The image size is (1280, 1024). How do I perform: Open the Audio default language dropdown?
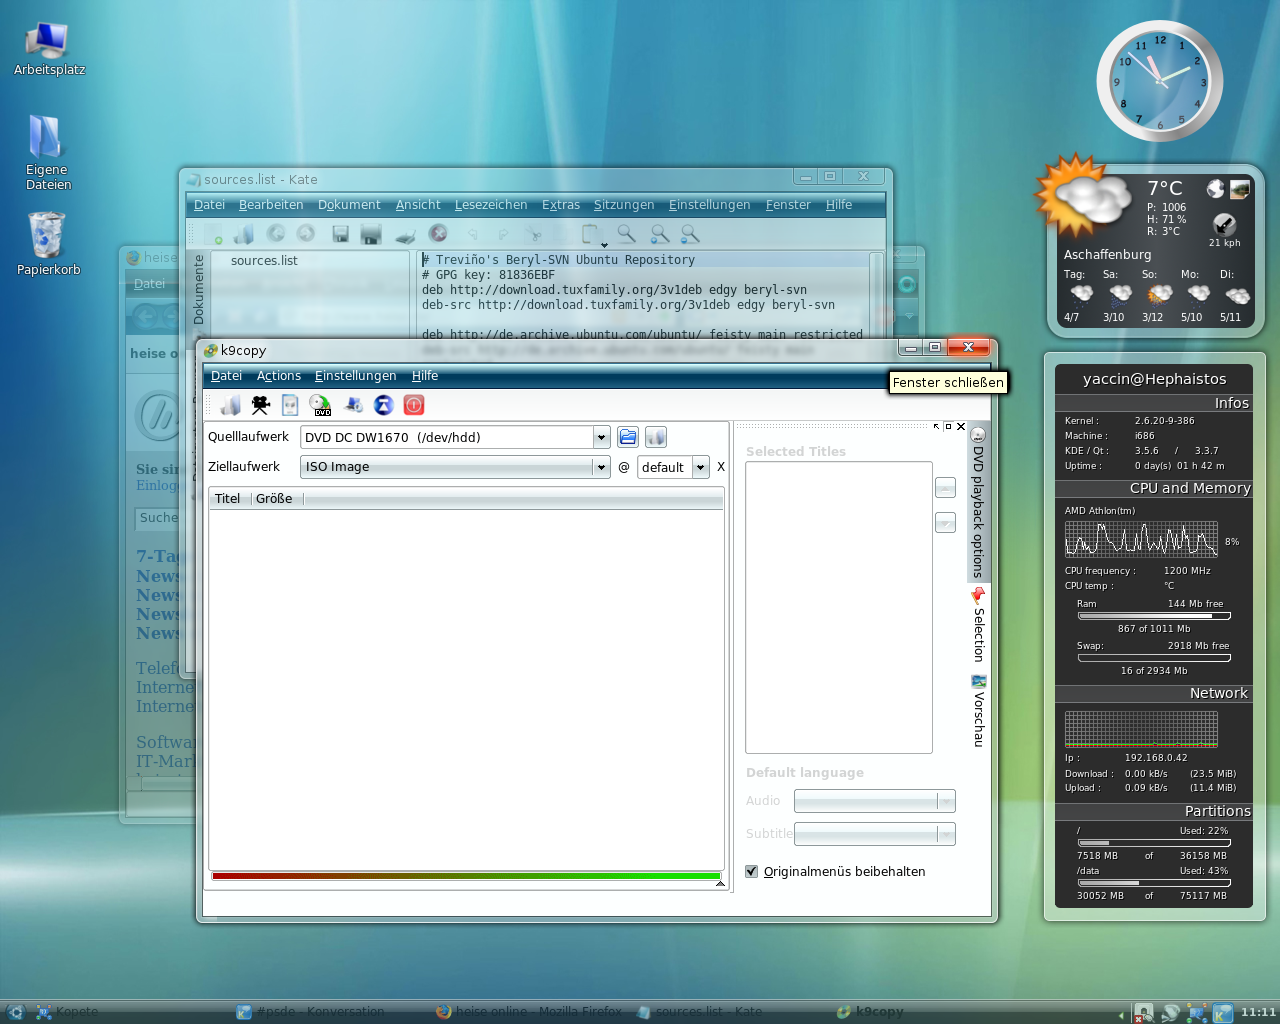(945, 801)
